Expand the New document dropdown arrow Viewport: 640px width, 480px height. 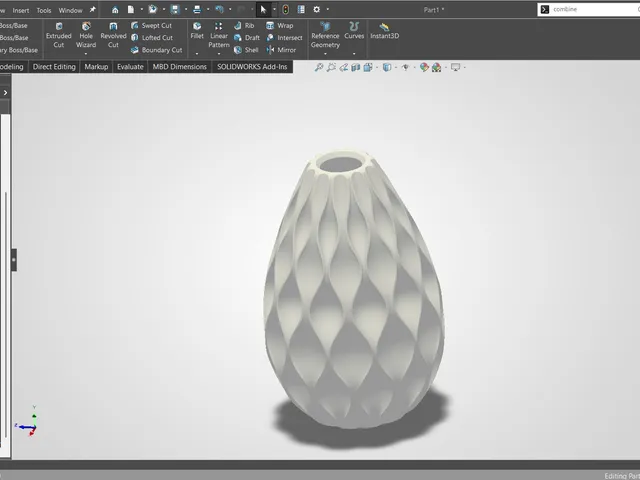(142, 9)
